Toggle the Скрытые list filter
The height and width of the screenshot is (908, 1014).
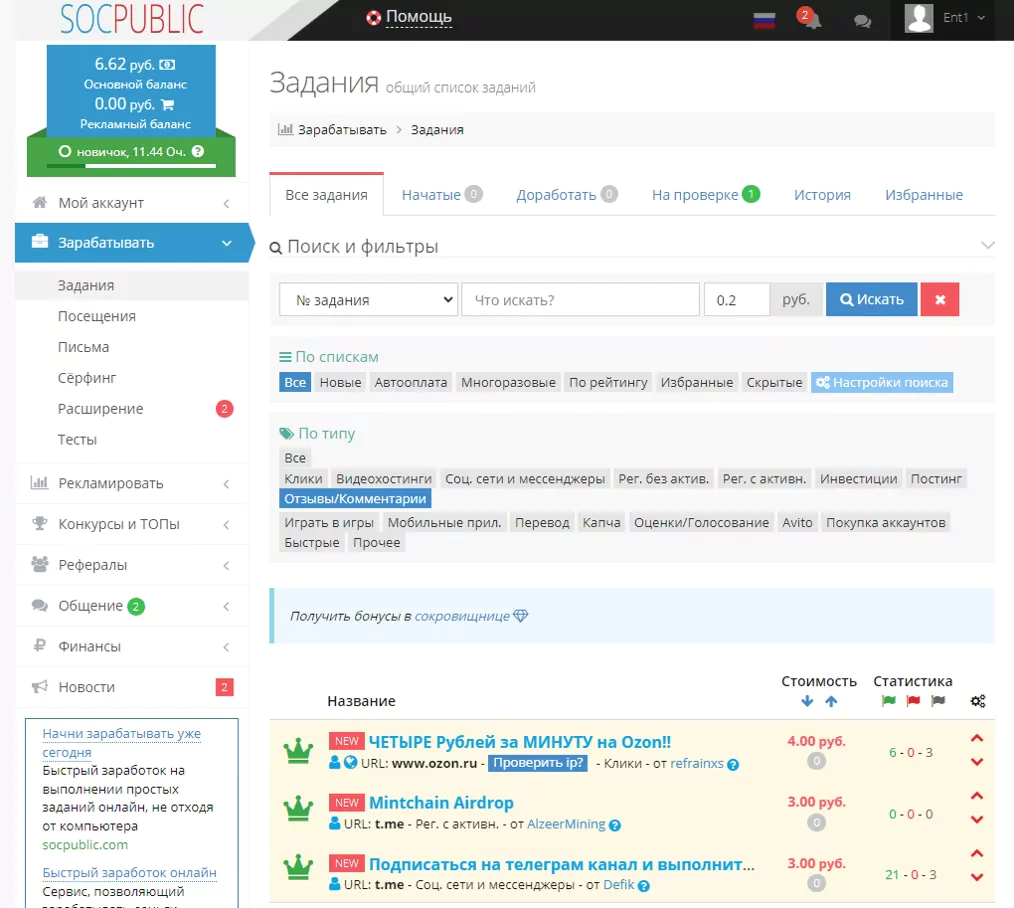[774, 382]
